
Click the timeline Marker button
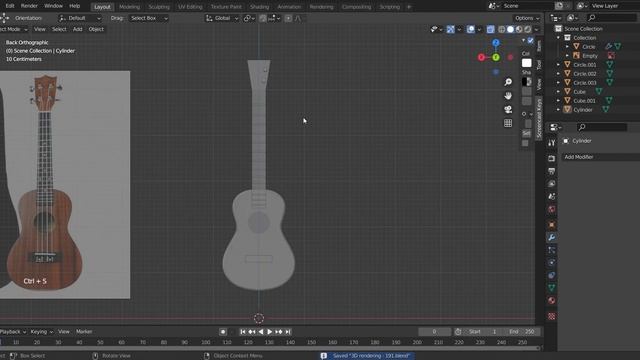[84, 332]
